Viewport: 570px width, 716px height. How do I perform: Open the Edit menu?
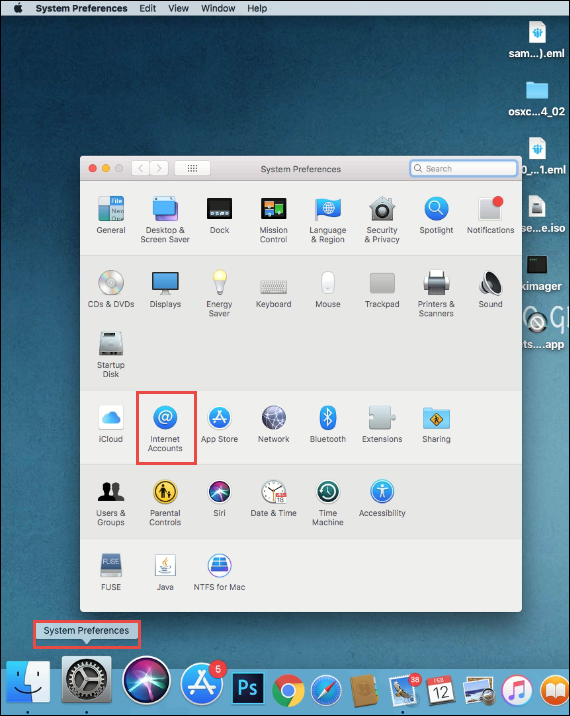[x=148, y=8]
